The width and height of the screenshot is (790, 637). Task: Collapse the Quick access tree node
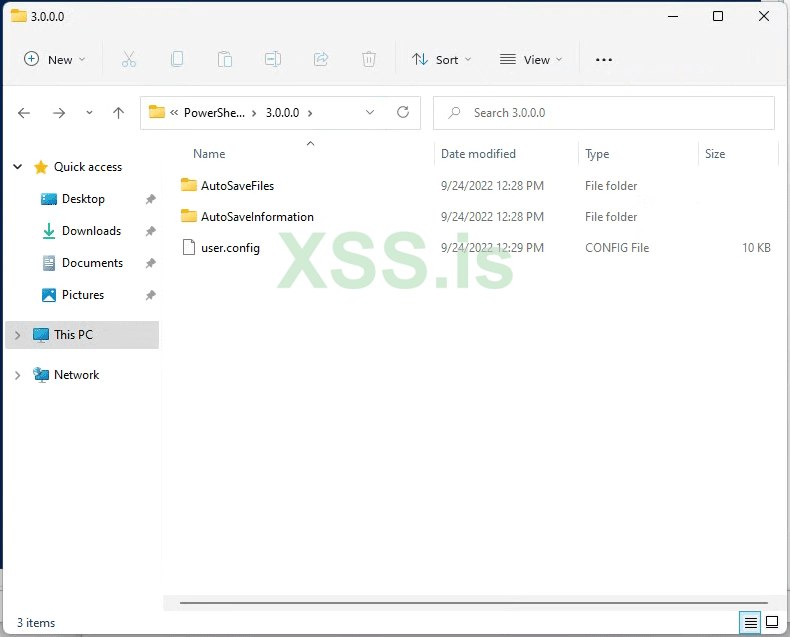coord(18,167)
